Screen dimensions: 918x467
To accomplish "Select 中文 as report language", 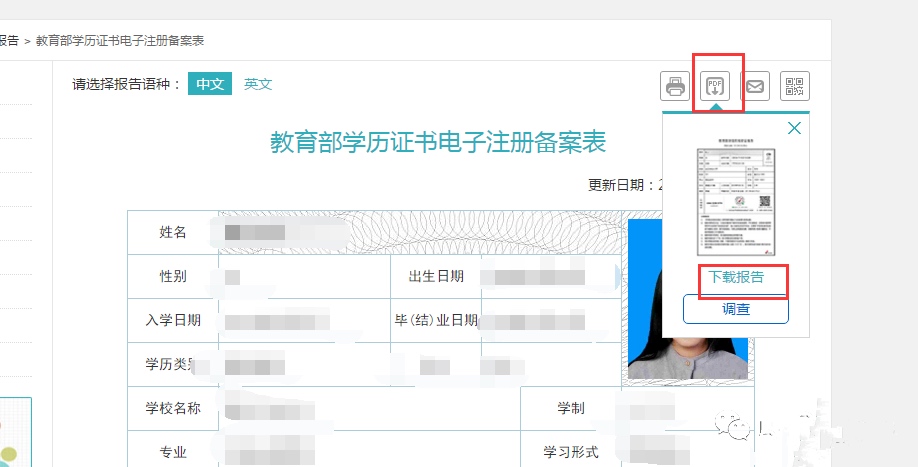I will 210,84.
